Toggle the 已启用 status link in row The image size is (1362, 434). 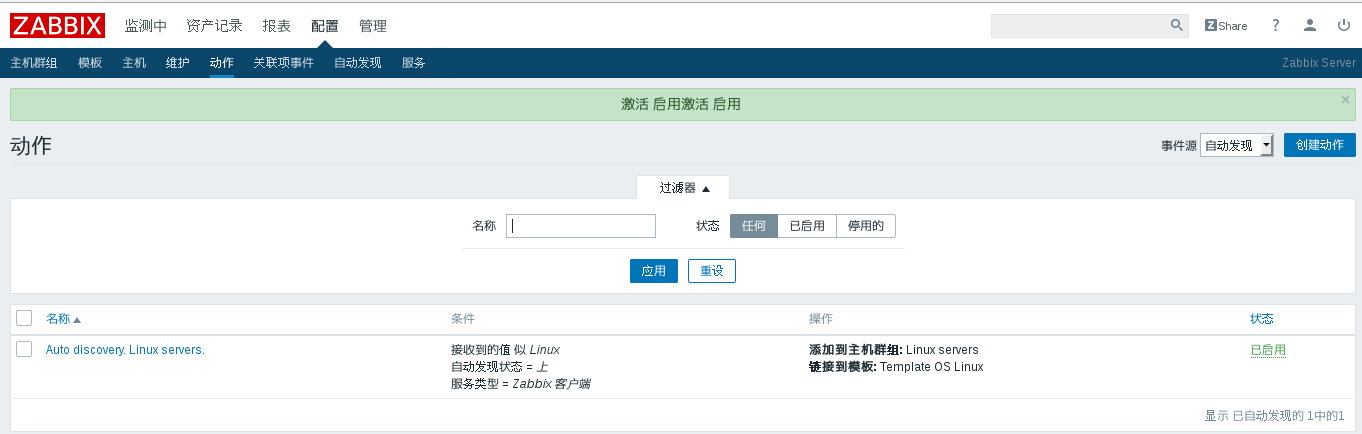coord(1268,350)
